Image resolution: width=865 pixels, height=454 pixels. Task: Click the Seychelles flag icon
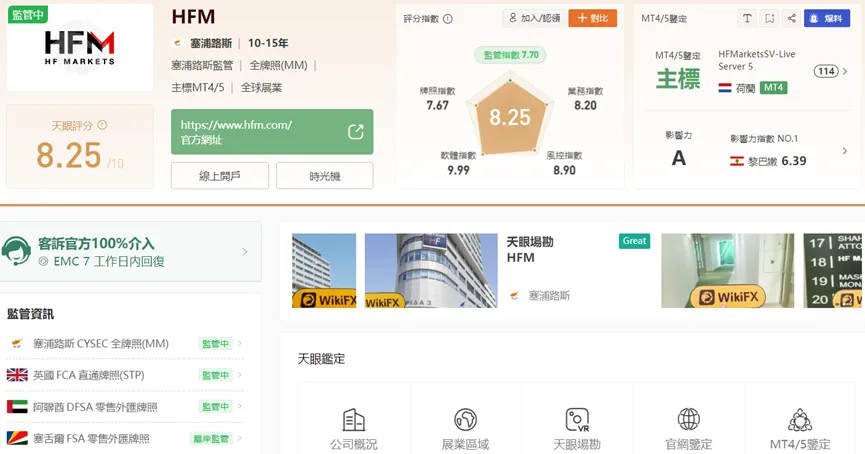pos(17,439)
